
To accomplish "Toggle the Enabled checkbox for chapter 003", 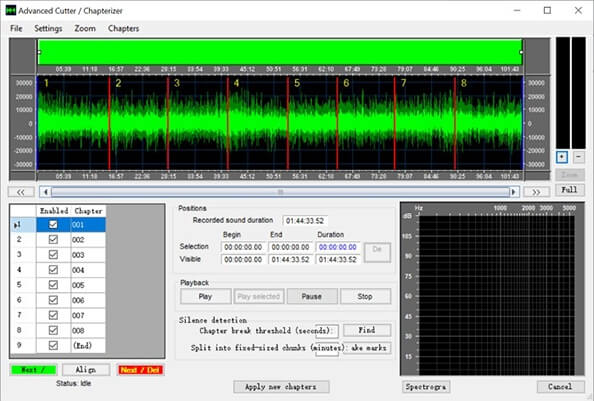I will (53, 255).
